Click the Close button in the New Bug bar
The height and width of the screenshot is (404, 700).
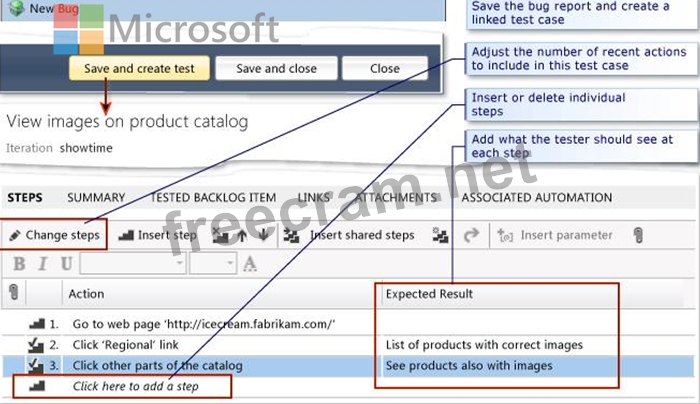(x=385, y=68)
